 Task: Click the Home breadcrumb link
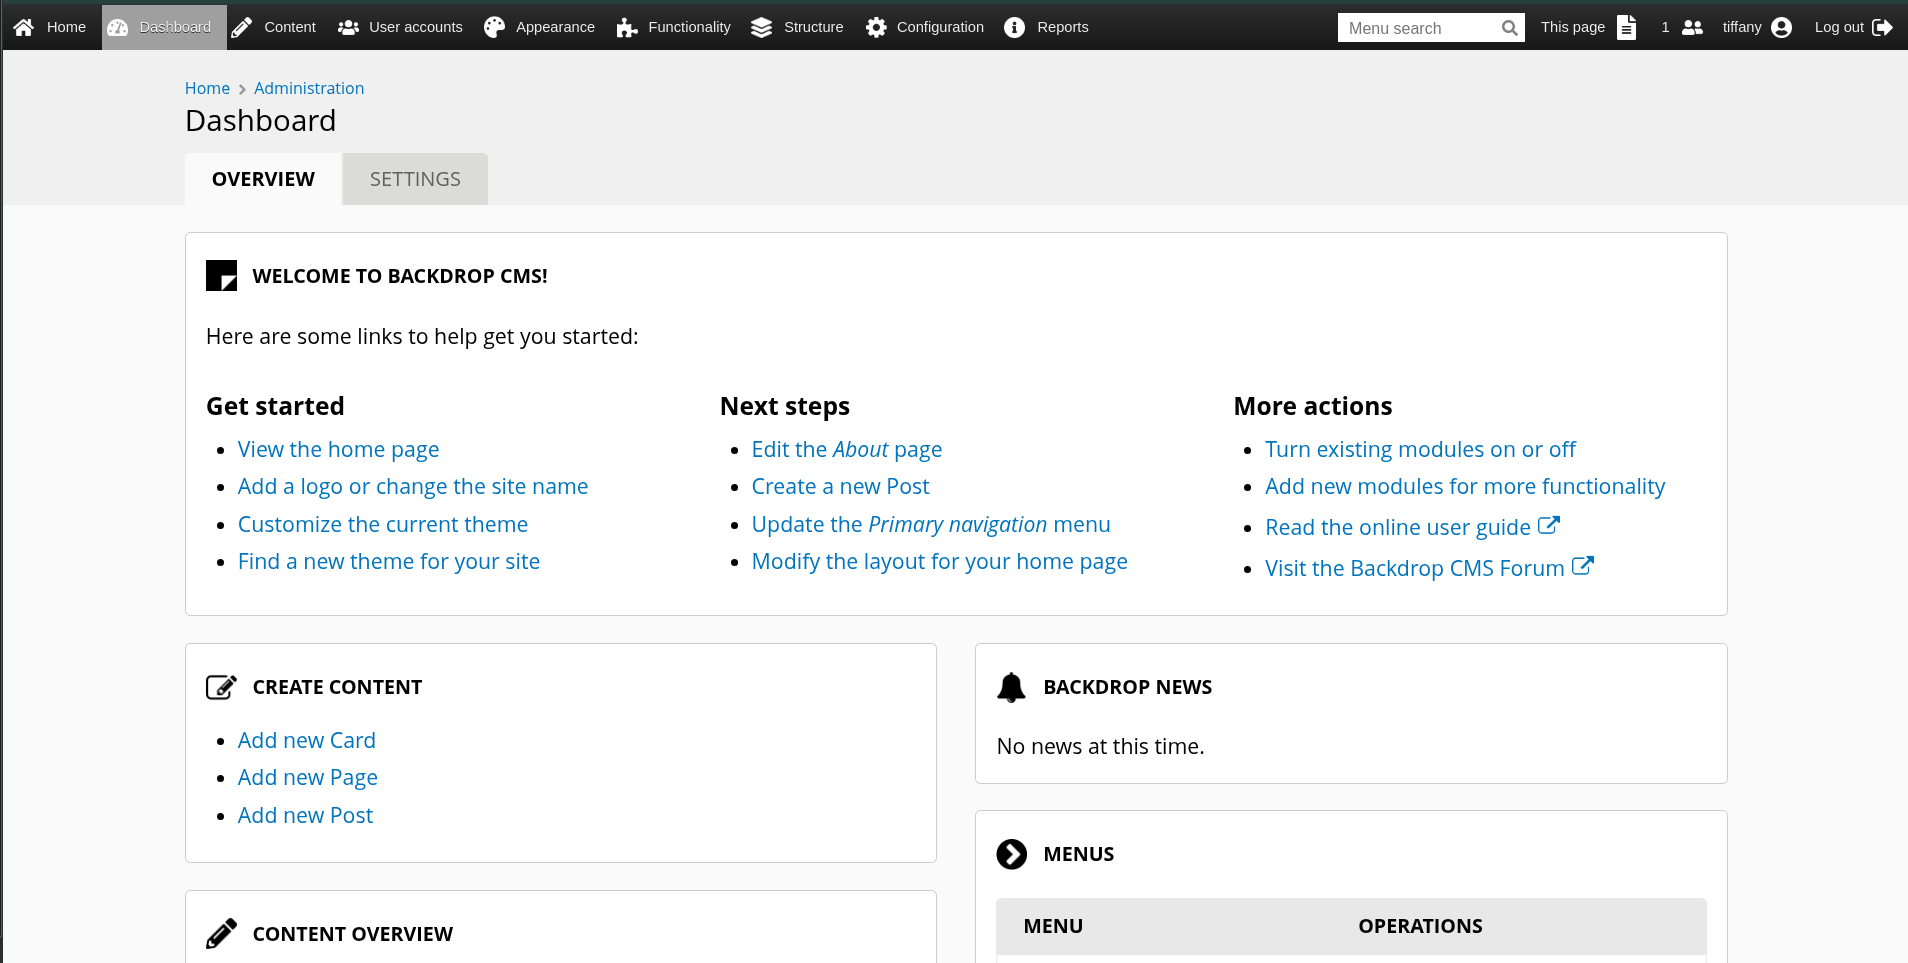coord(207,88)
